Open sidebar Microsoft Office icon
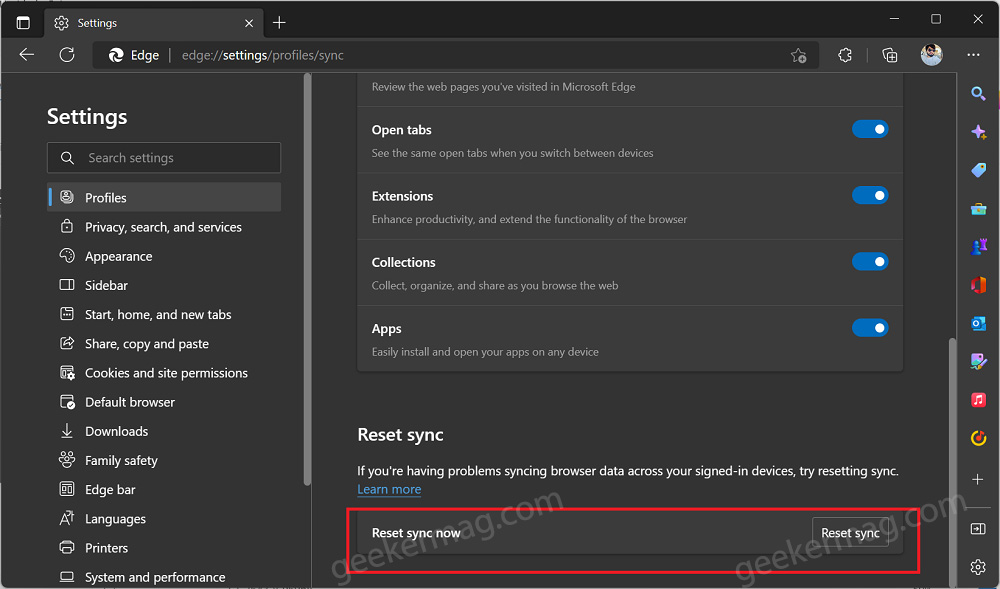Image resolution: width=1000 pixels, height=589 pixels. point(978,285)
